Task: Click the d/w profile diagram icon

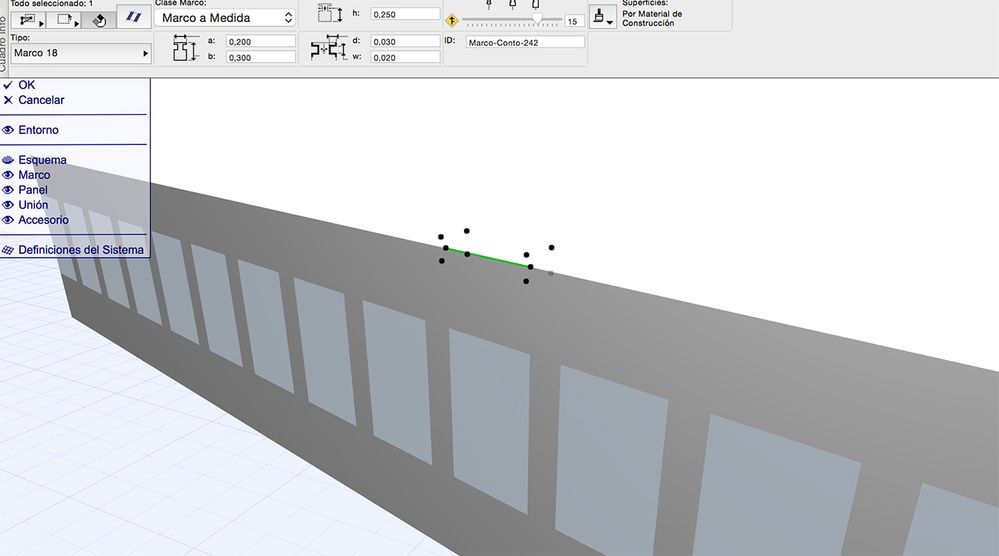Action: click(x=329, y=48)
